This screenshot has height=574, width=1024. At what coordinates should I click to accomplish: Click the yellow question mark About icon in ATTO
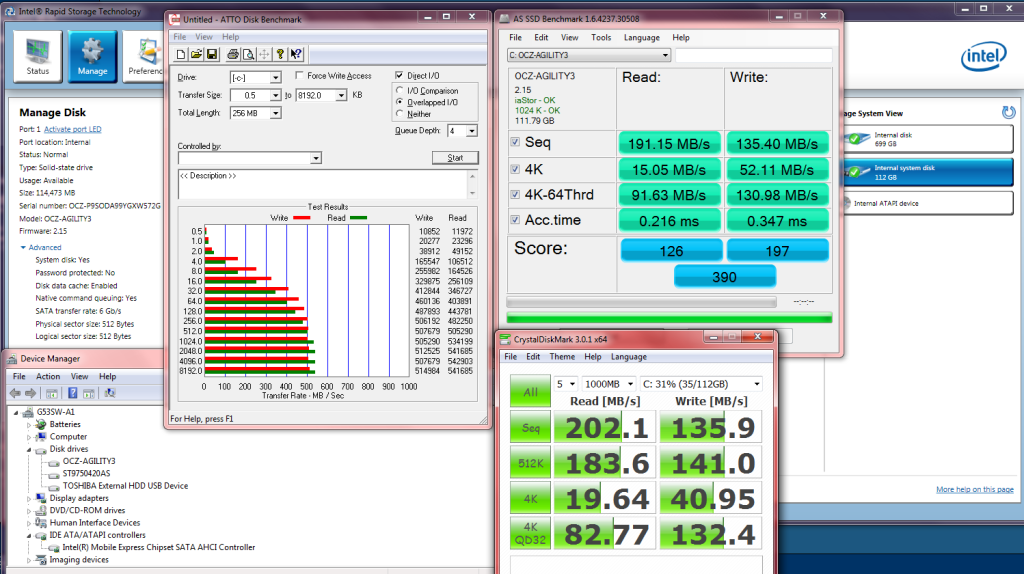(280, 55)
